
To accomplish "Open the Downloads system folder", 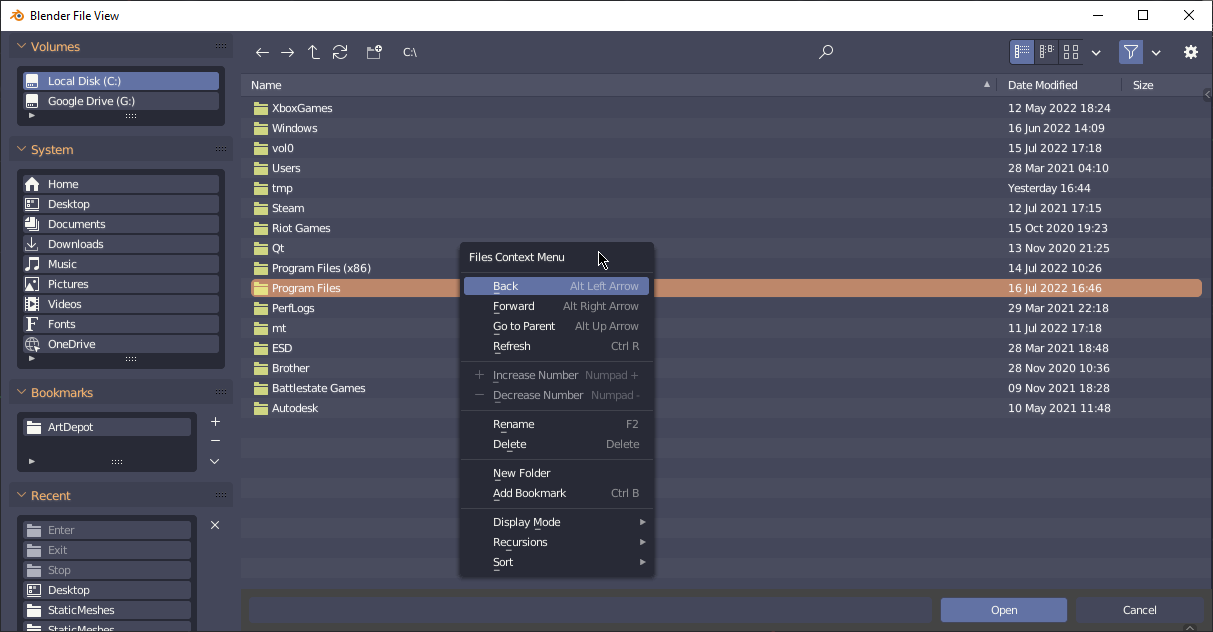I will pyautogui.click(x=120, y=244).
